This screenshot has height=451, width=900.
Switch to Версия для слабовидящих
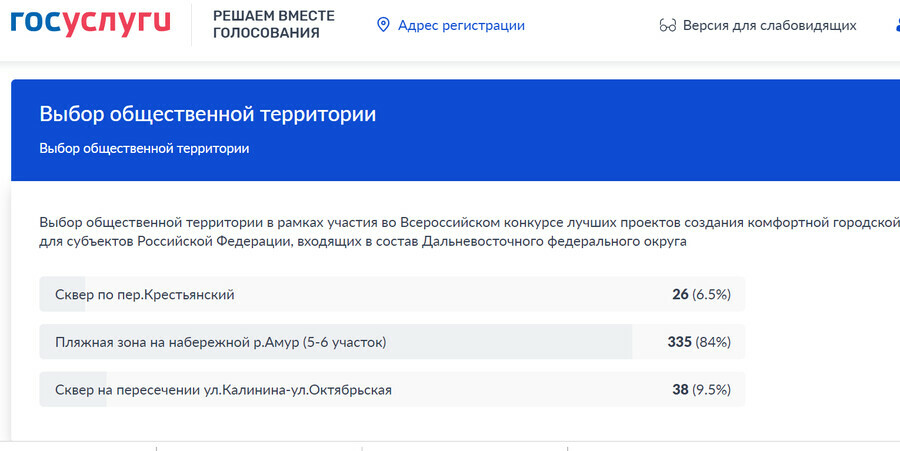(769, 25)
